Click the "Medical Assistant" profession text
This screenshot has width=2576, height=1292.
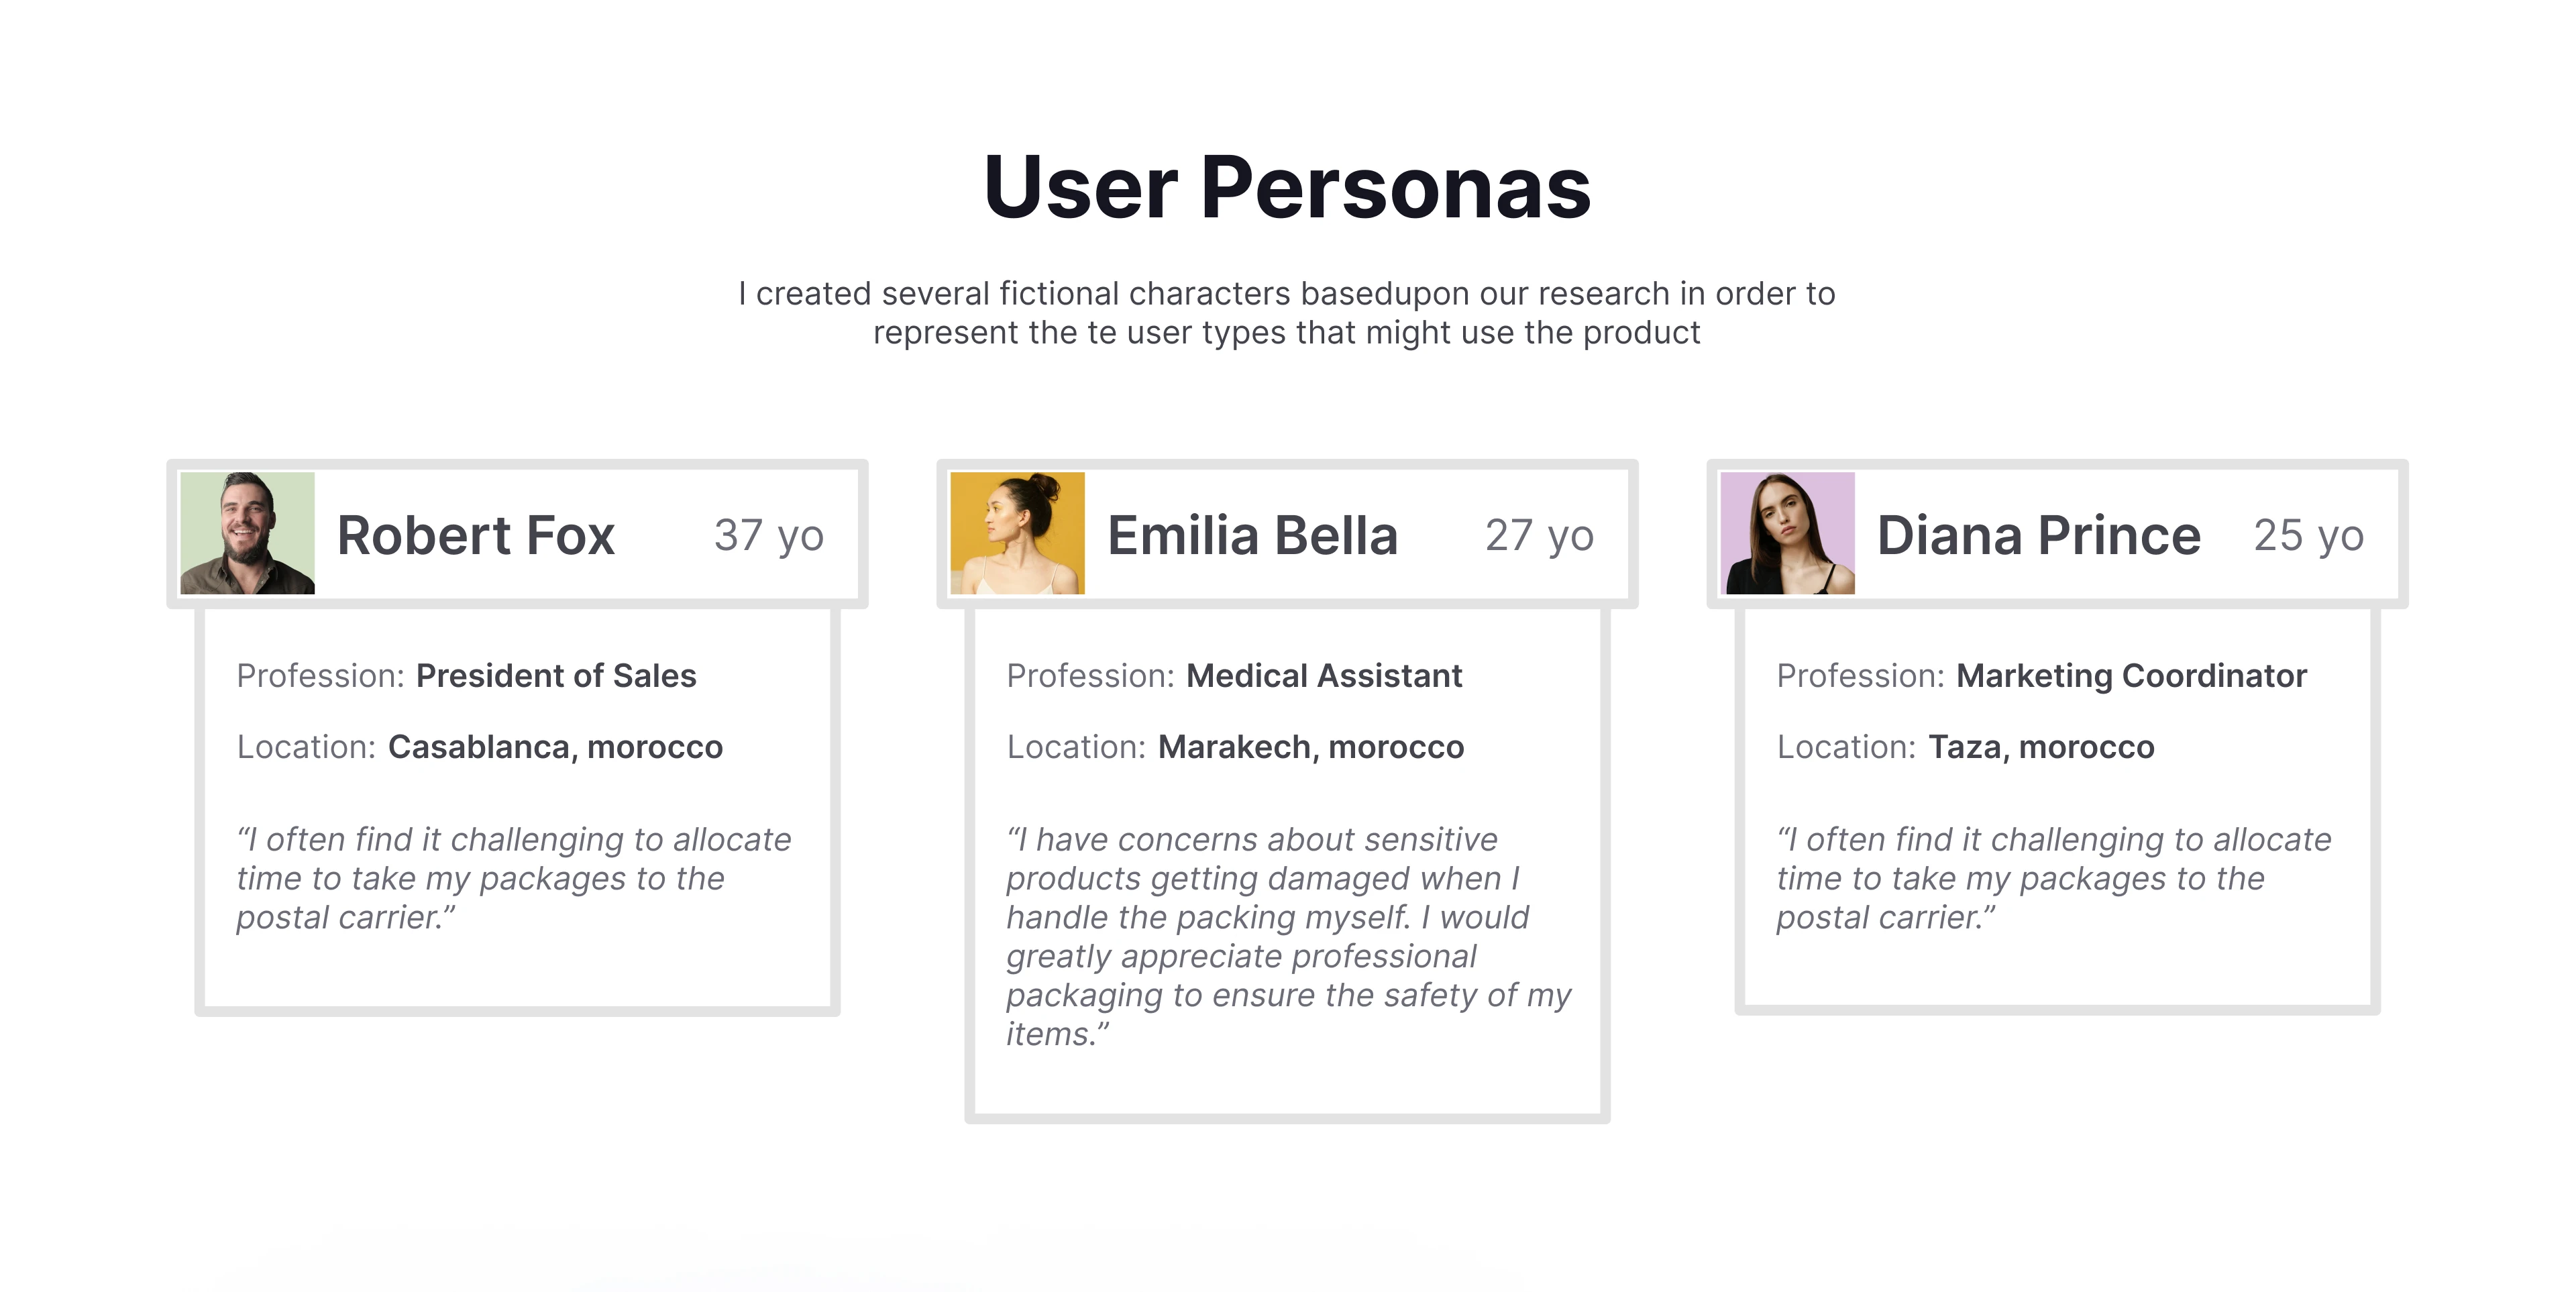point(1324,676)
